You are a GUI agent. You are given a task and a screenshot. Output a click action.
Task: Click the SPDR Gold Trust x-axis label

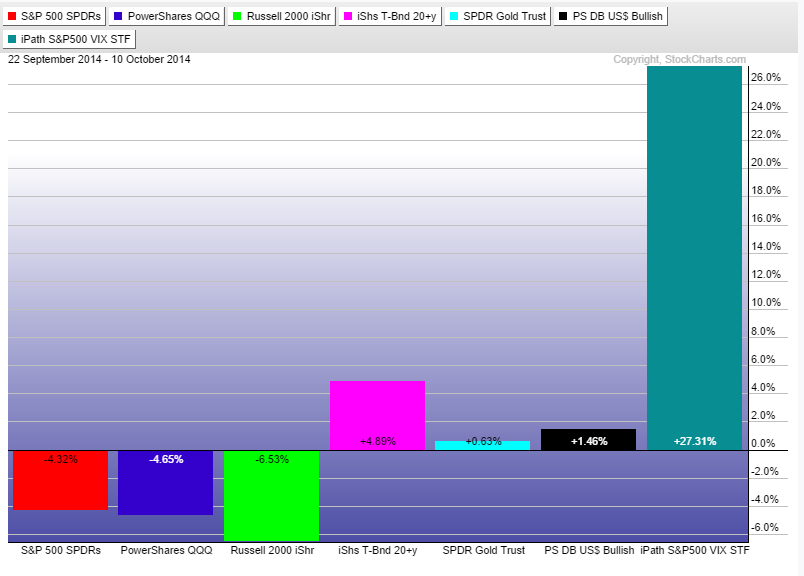pyautogui.click(x=484, y=550)
